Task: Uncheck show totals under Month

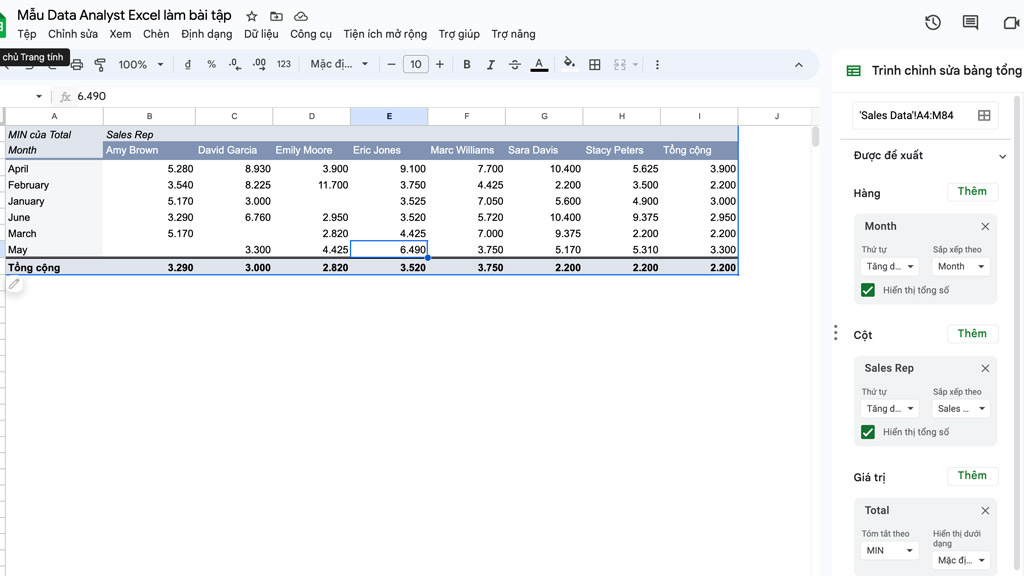Action: 868,290
